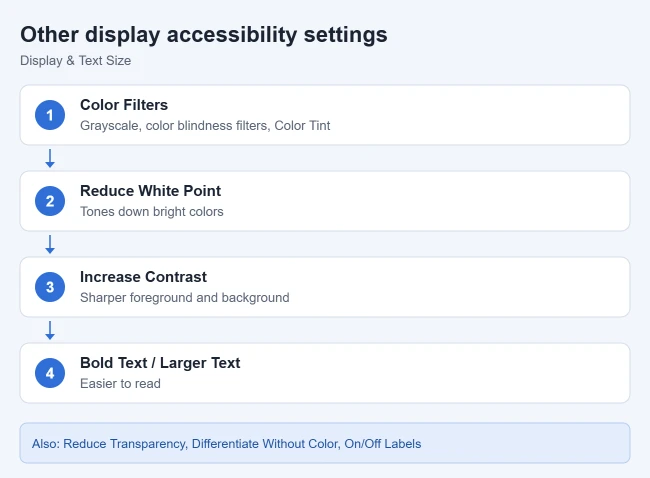Click the 'Other display accessibility settings' heading

click(x=204, y=35)
